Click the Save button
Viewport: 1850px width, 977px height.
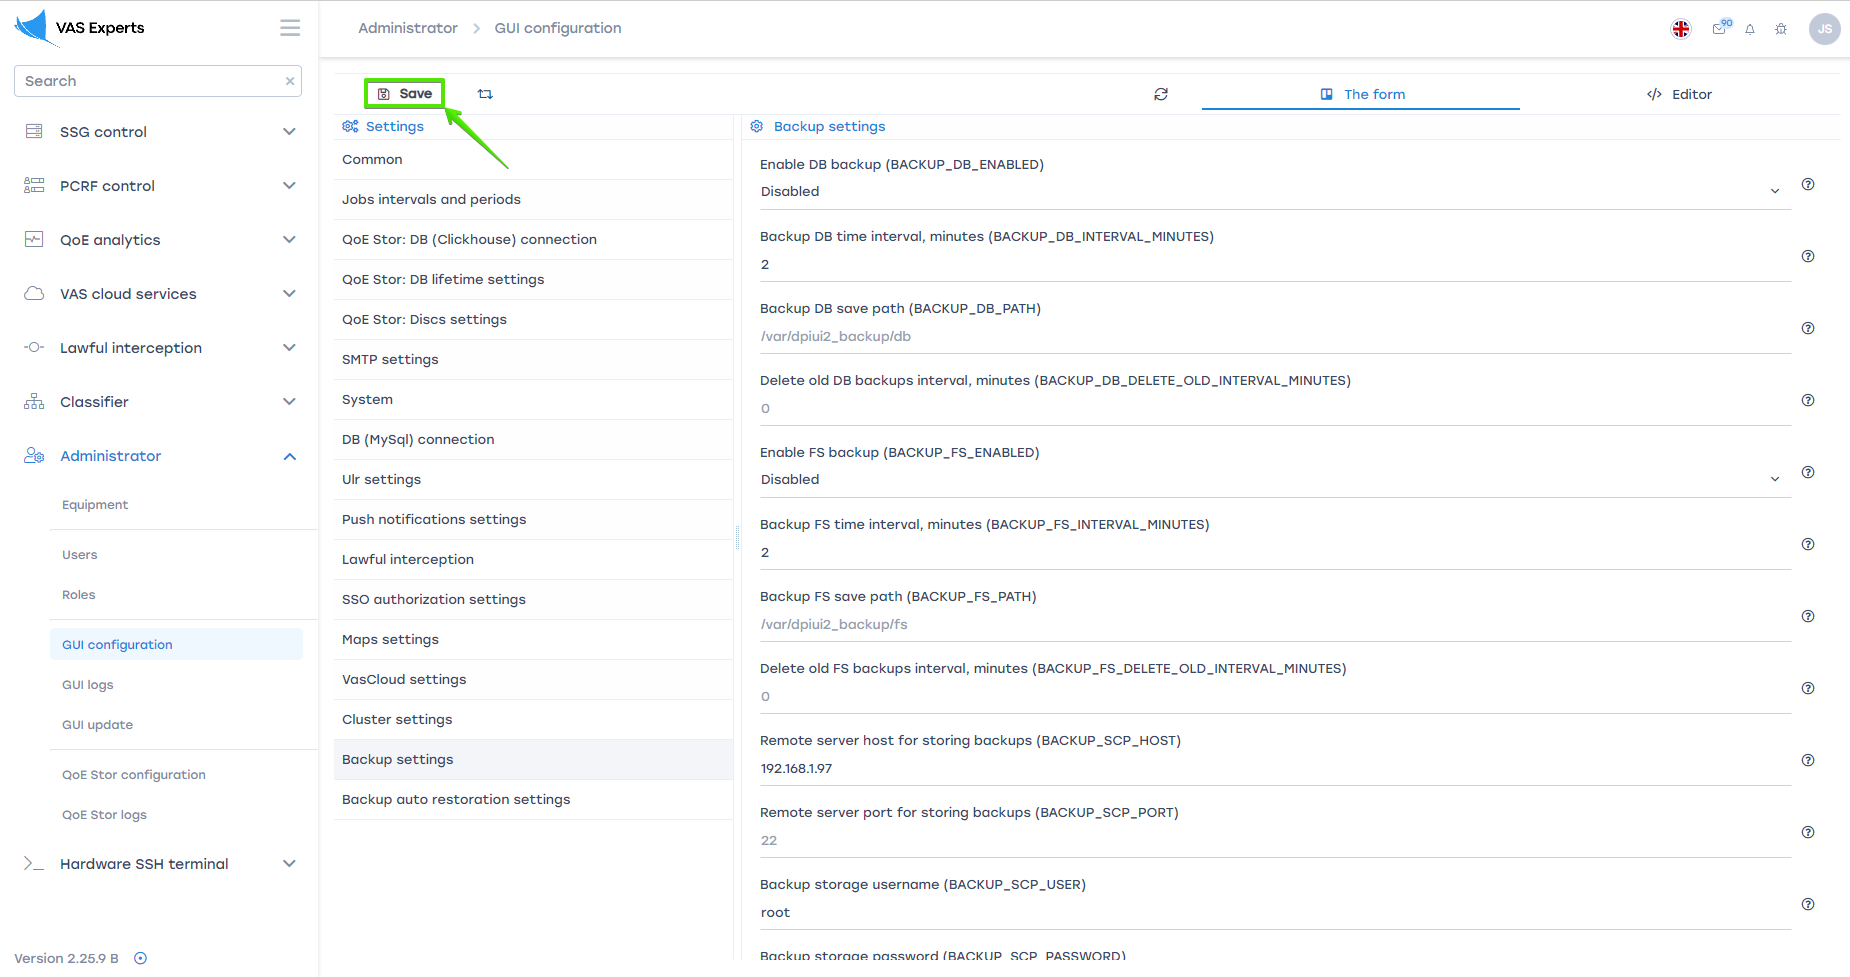pyautogui.click(x=405, y=94)
